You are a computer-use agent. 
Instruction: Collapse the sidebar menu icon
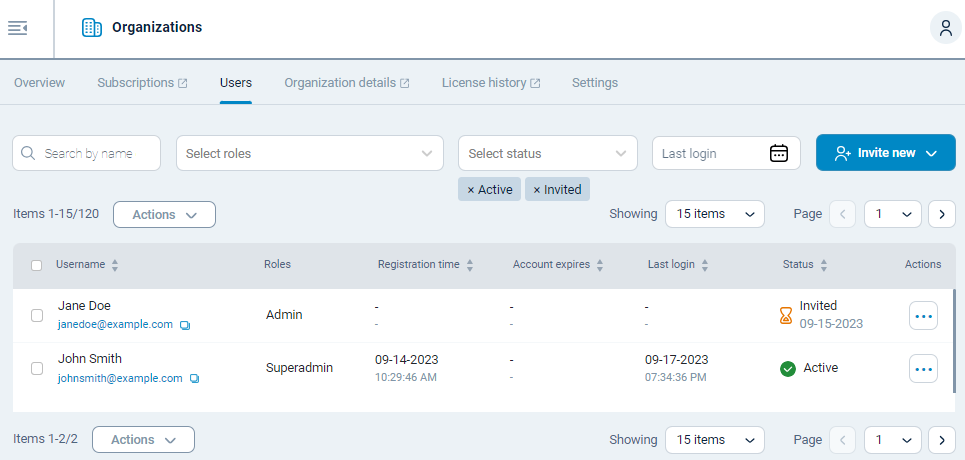pos(17,28)
